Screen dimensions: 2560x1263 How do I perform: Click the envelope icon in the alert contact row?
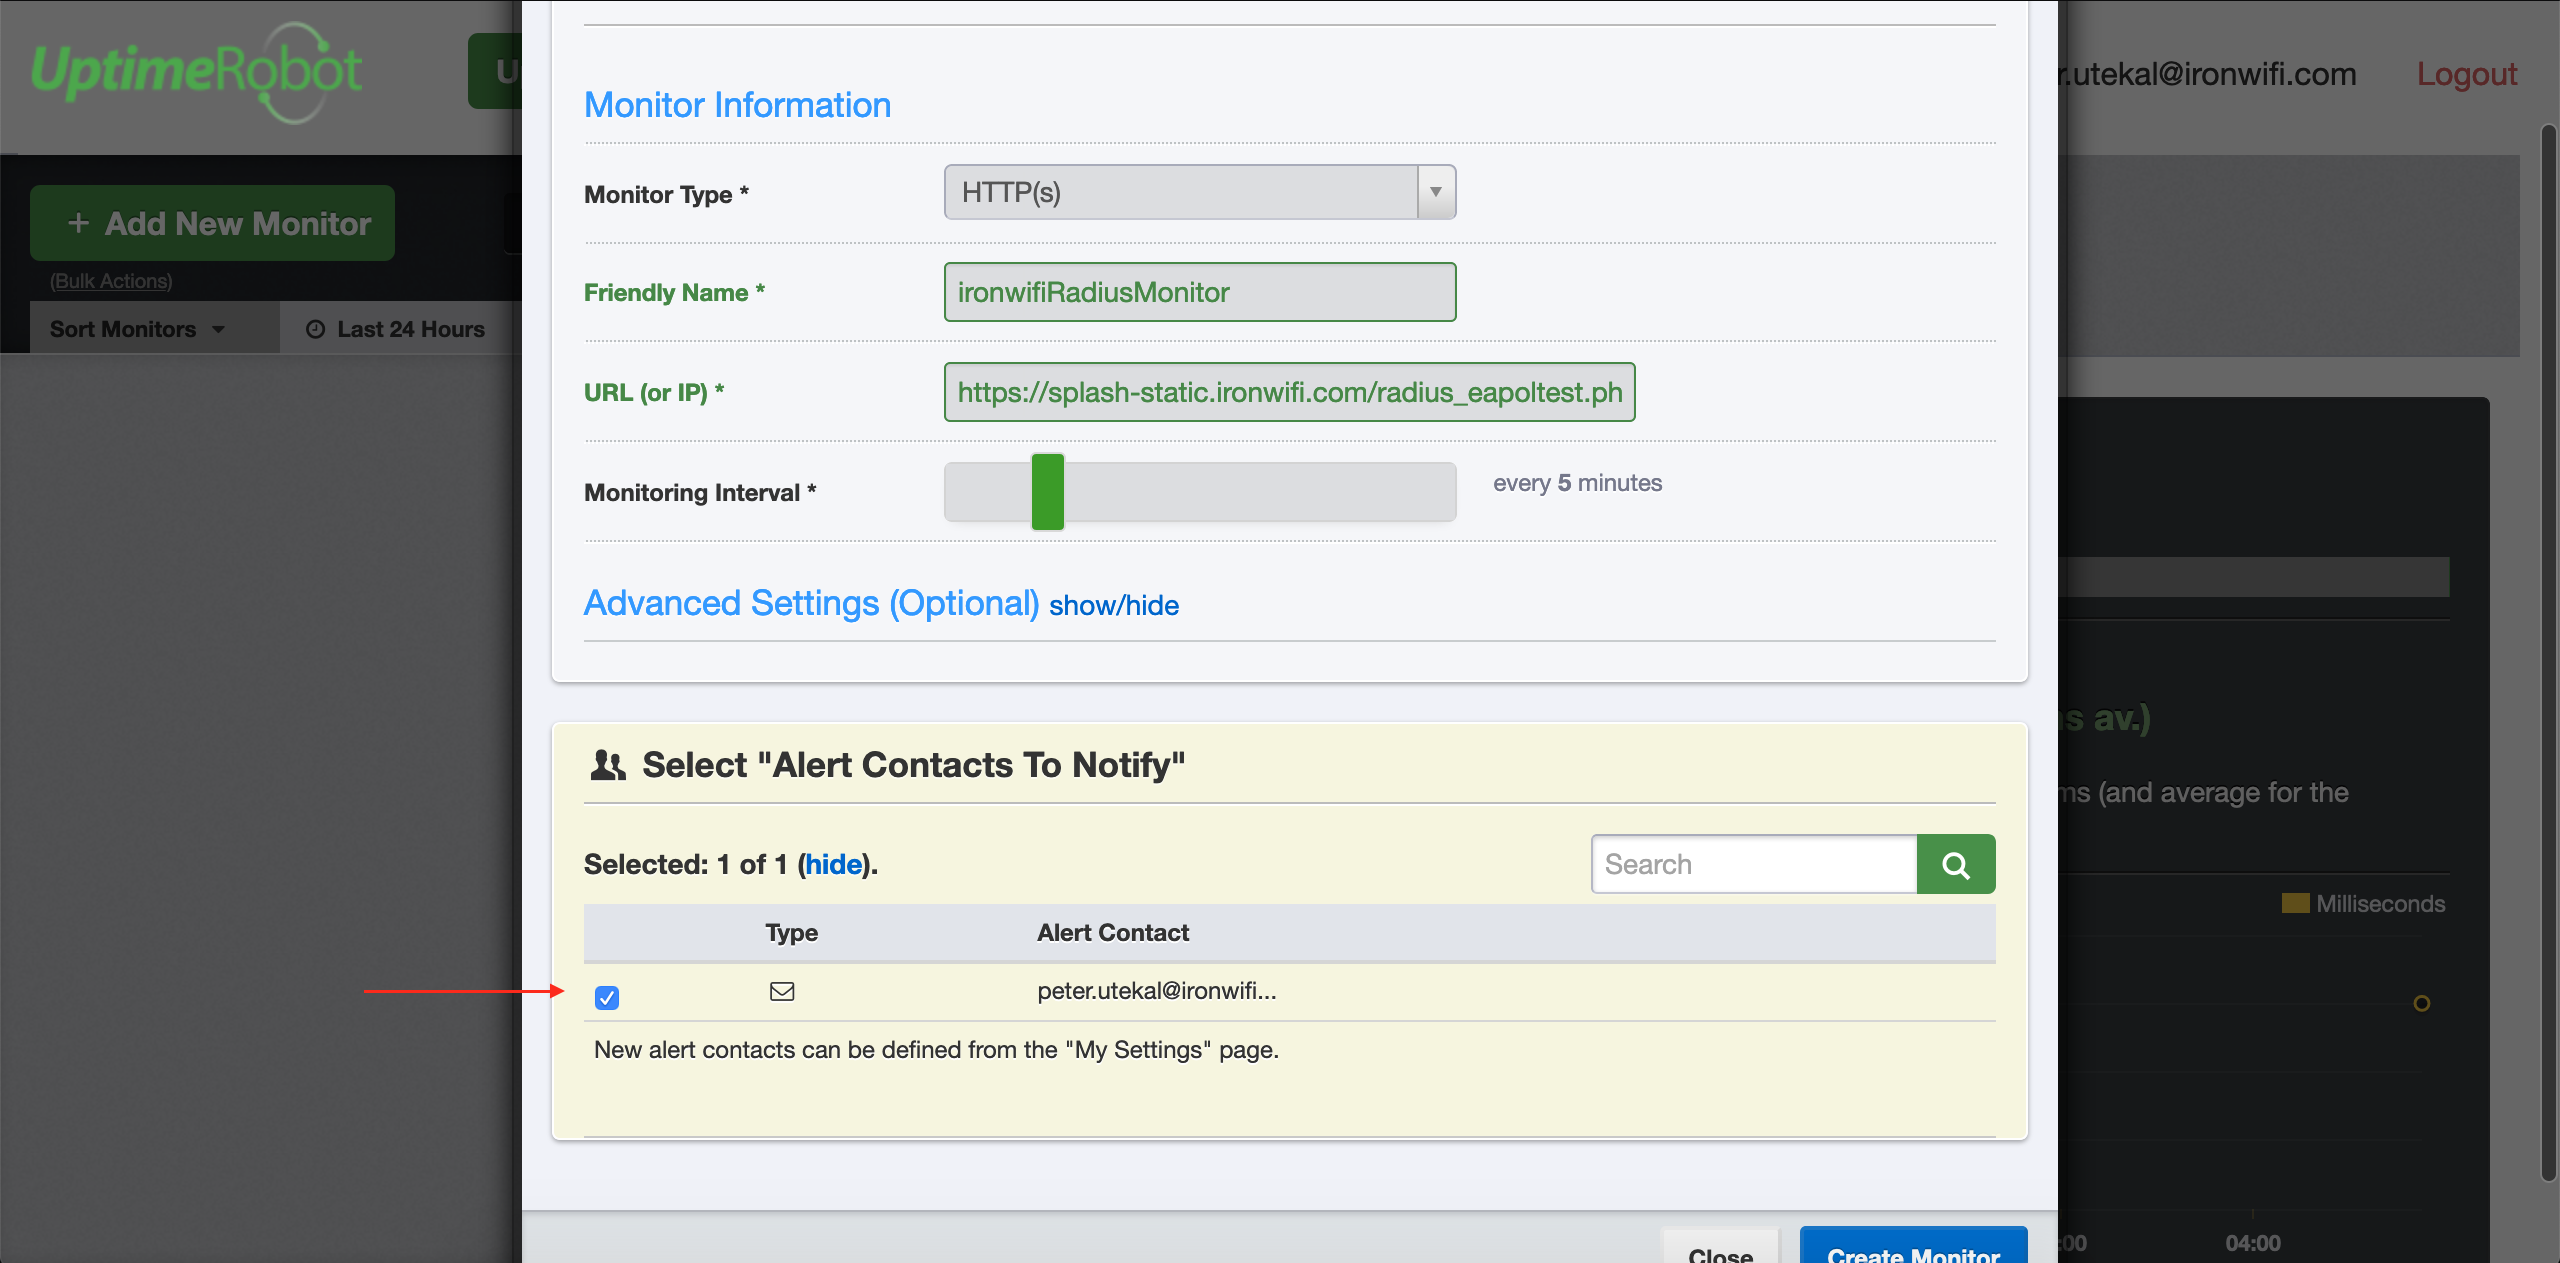[x=783, y=991]
